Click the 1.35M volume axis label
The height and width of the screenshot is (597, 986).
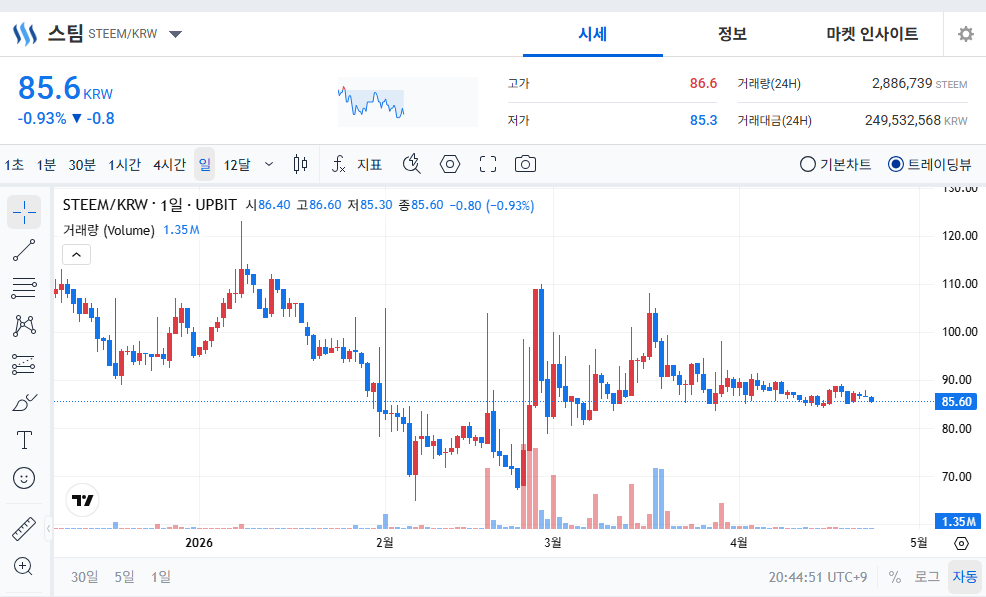(956, 521)
